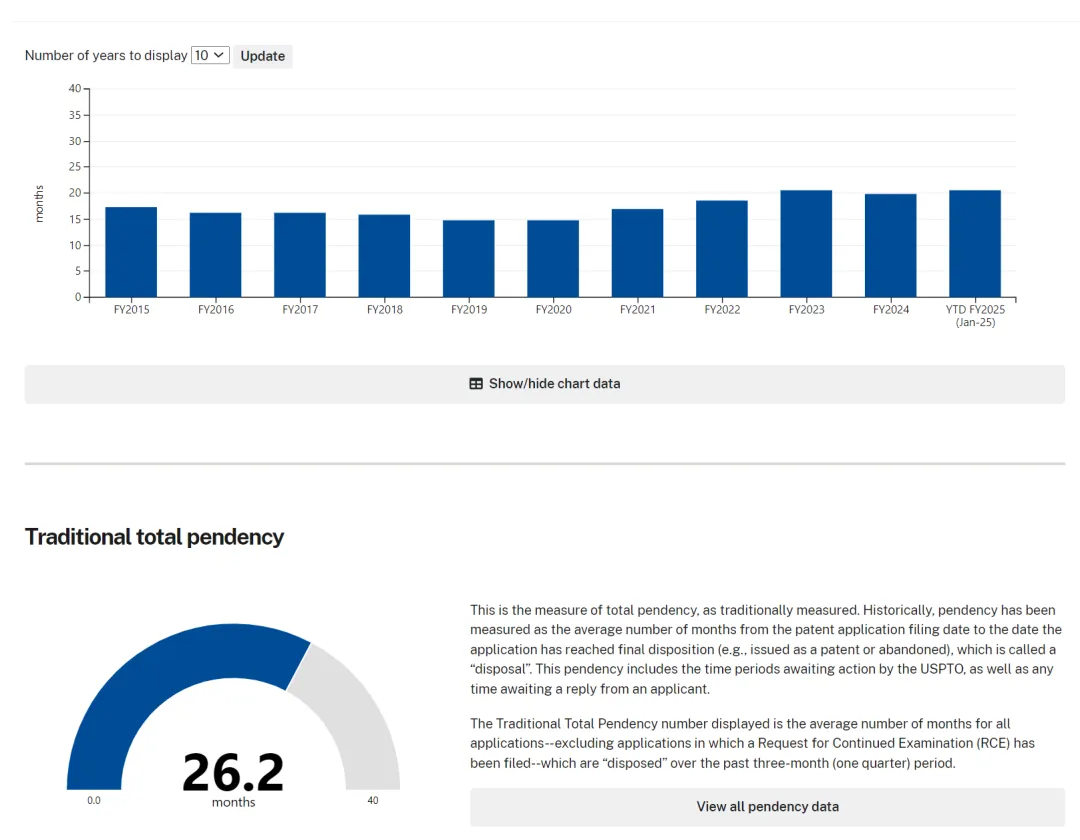The height and width of the screenshot is (840, 1080).
Task: Click the gauge's 0.0 minimum label
Action: click(94, 800)
